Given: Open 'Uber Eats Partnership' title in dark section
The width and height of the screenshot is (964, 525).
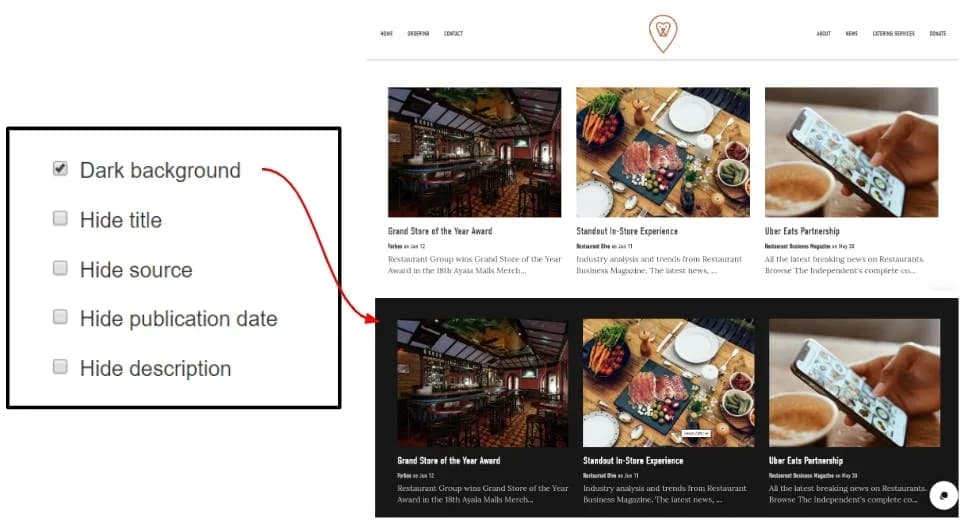Looking at the screenshot, I should coord(805,460).
